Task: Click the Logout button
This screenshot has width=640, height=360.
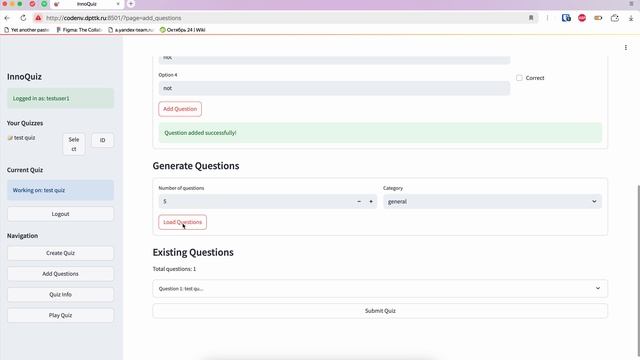Action: [60, 214]
